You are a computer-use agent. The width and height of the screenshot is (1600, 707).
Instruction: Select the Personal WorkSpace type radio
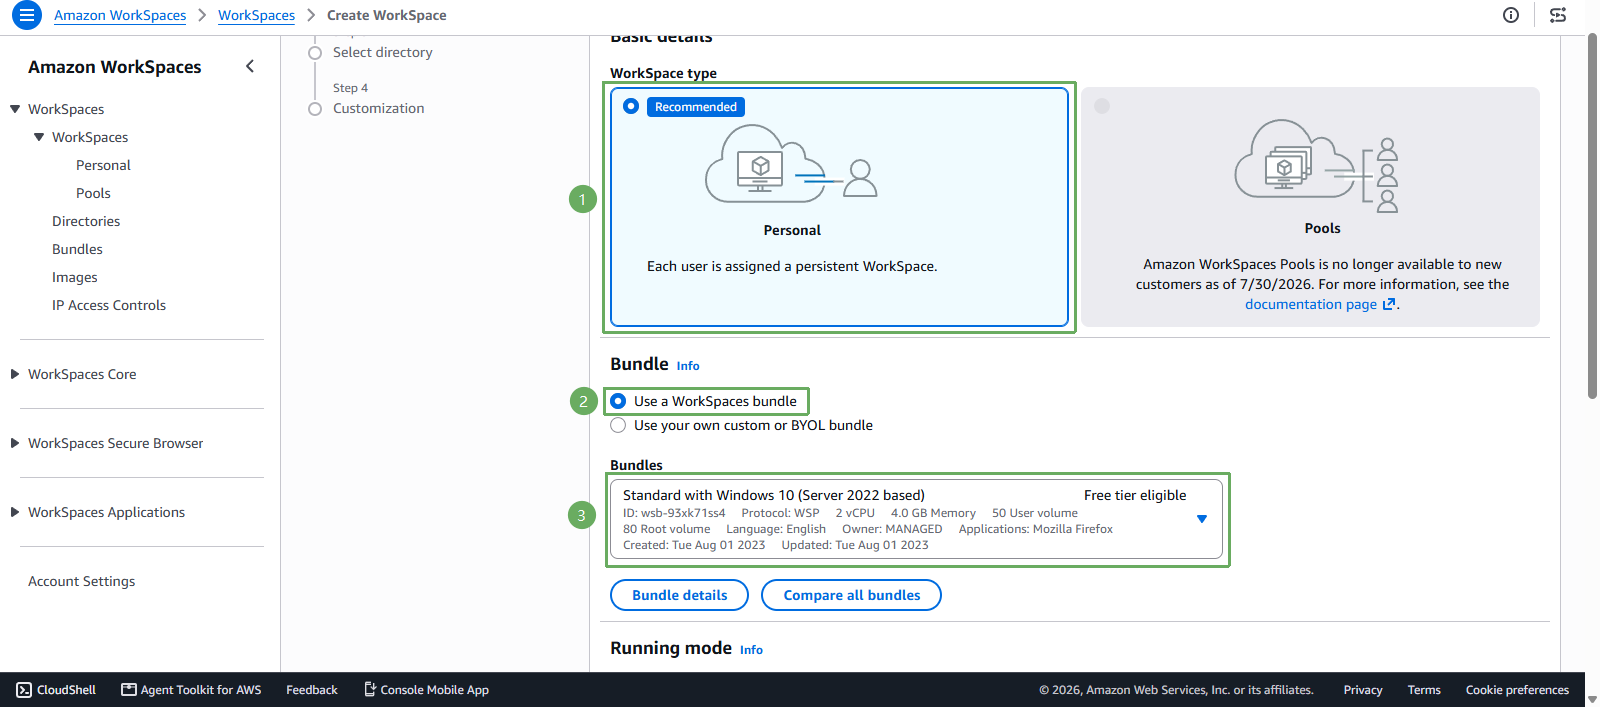pos(631,106)
